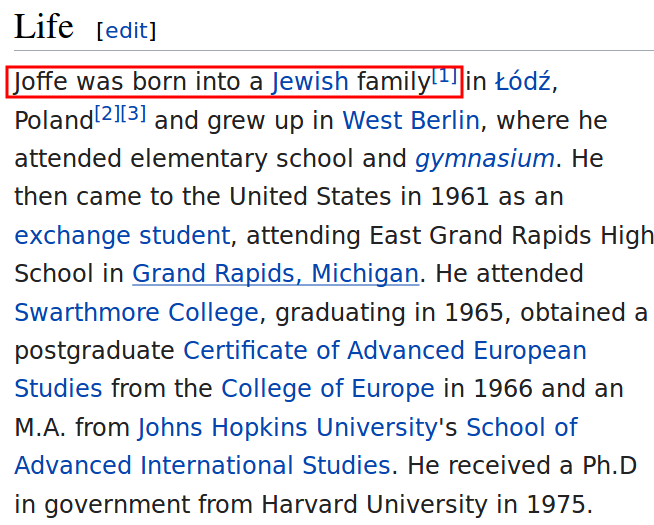Click the italic gymnasium link
654x525 pixels.
(x=484, y=159)
